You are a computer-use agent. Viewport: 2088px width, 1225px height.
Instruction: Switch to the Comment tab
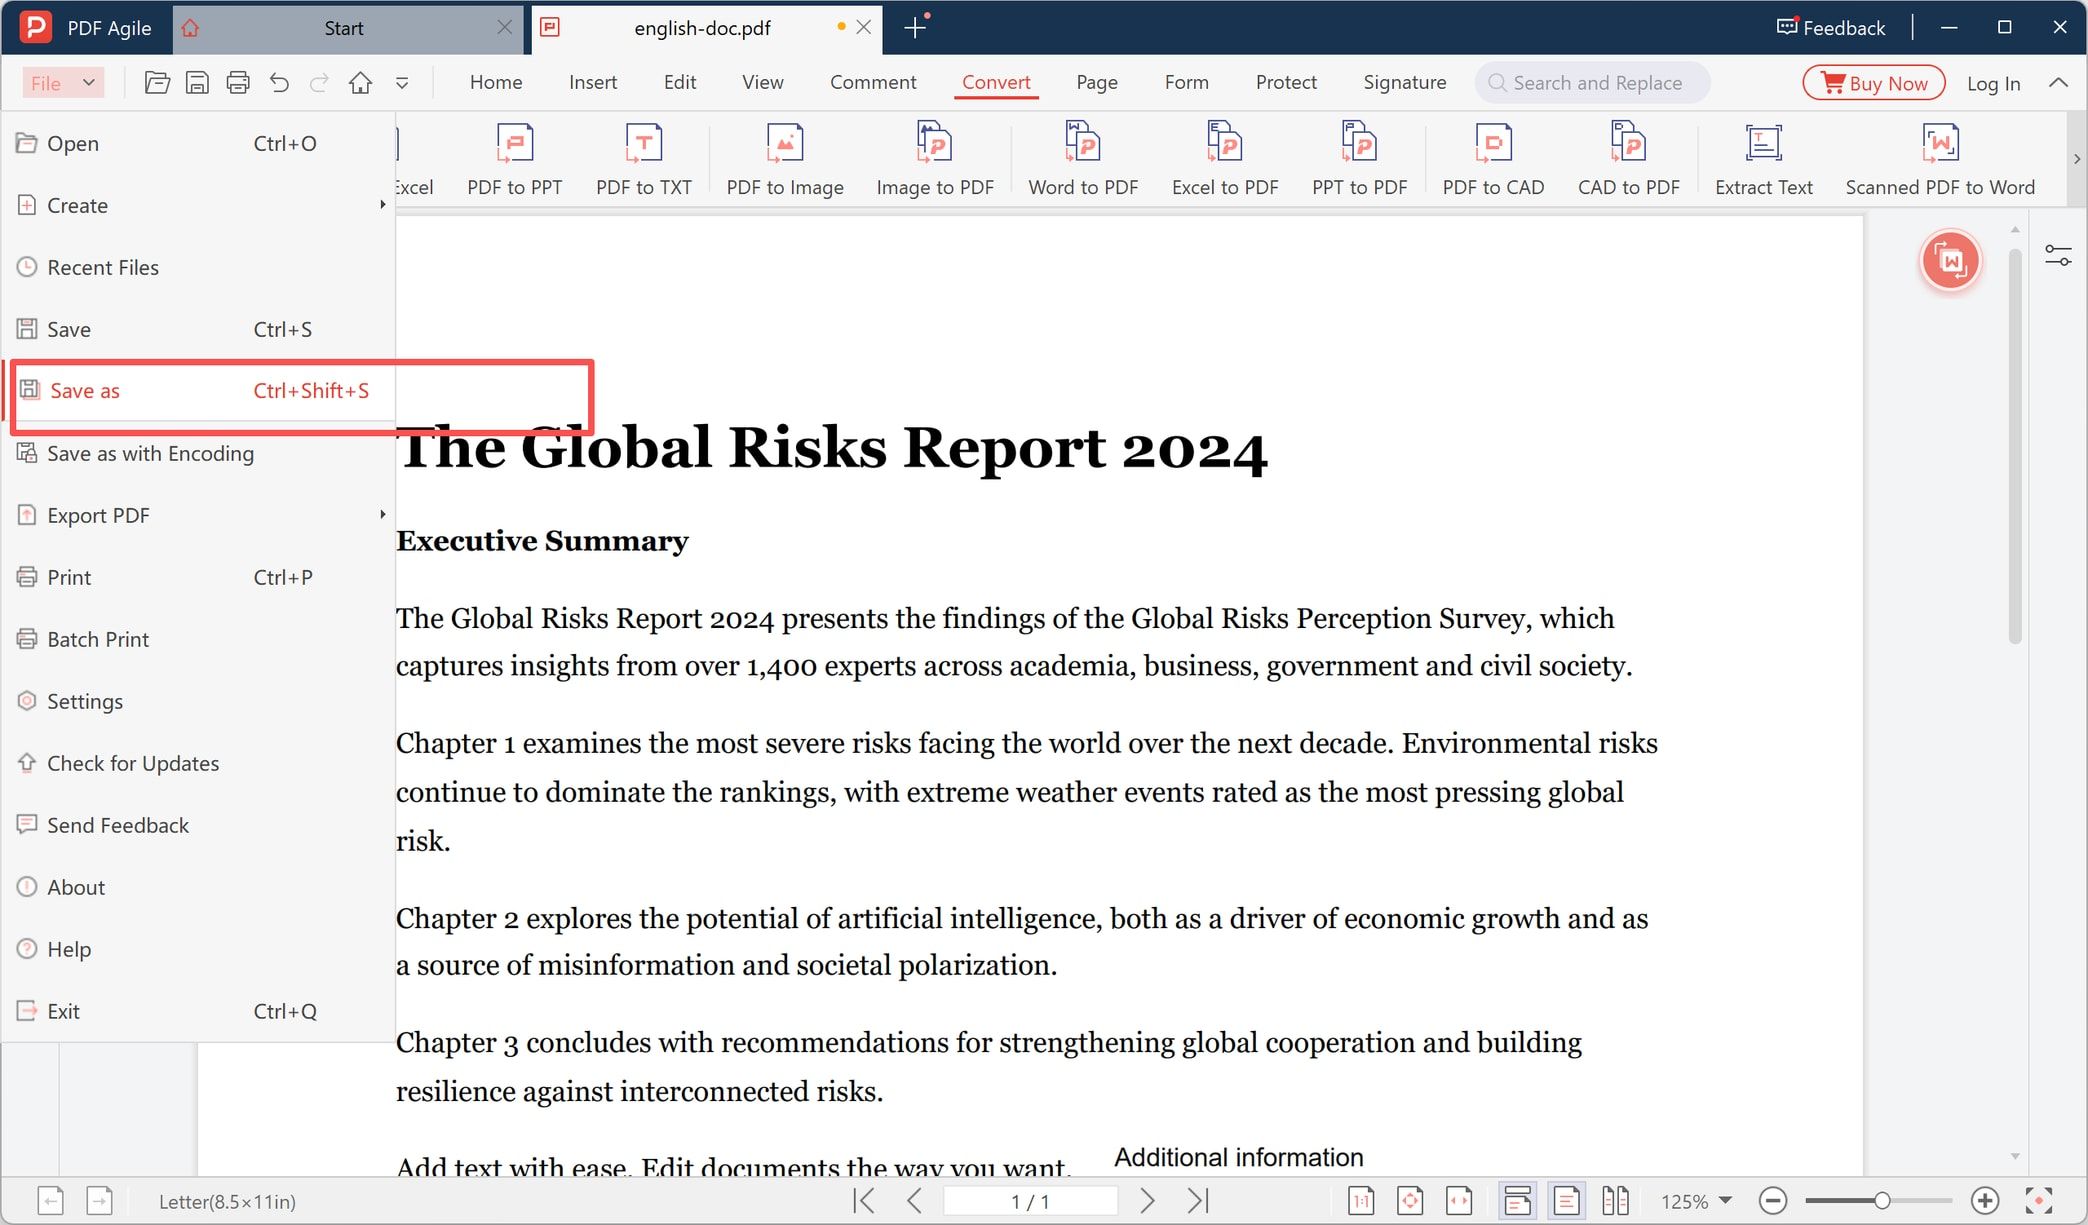tap(873, 82)
